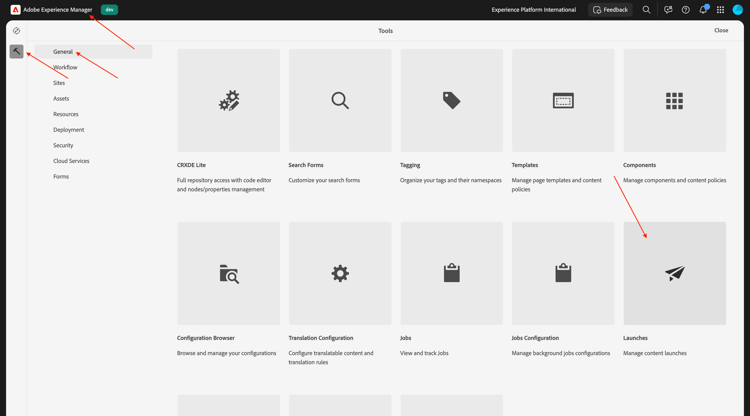Click the CRXDE Lite title text
750x416 pixels.
191,165
